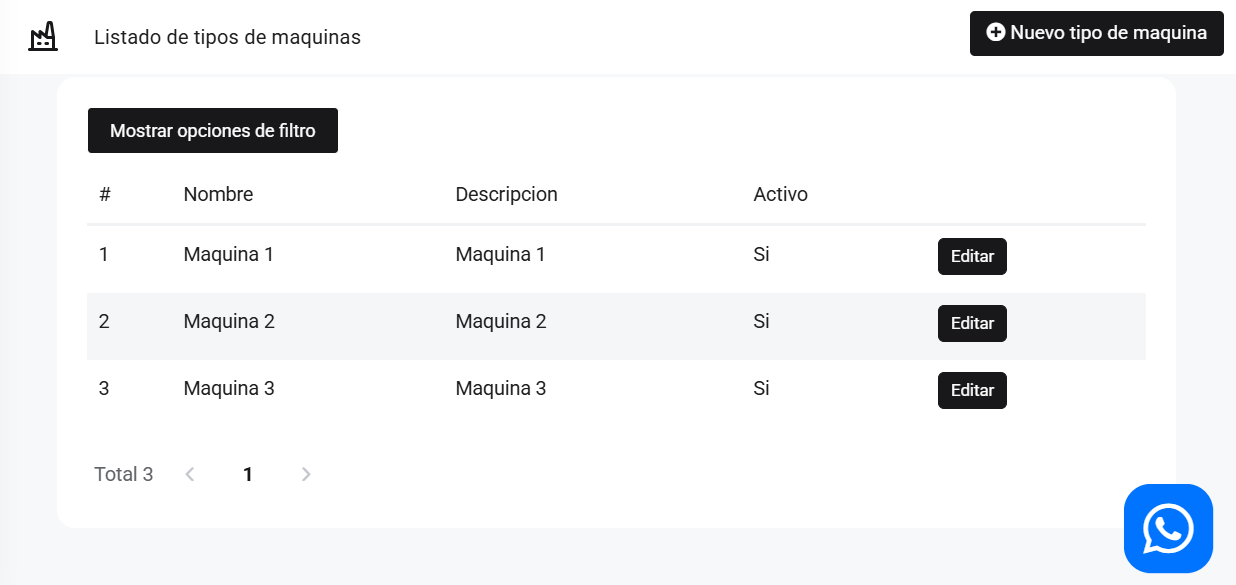Open the WhatsApp chat button
Screen dimensions: 1236x585
[x=1168, y=528]
